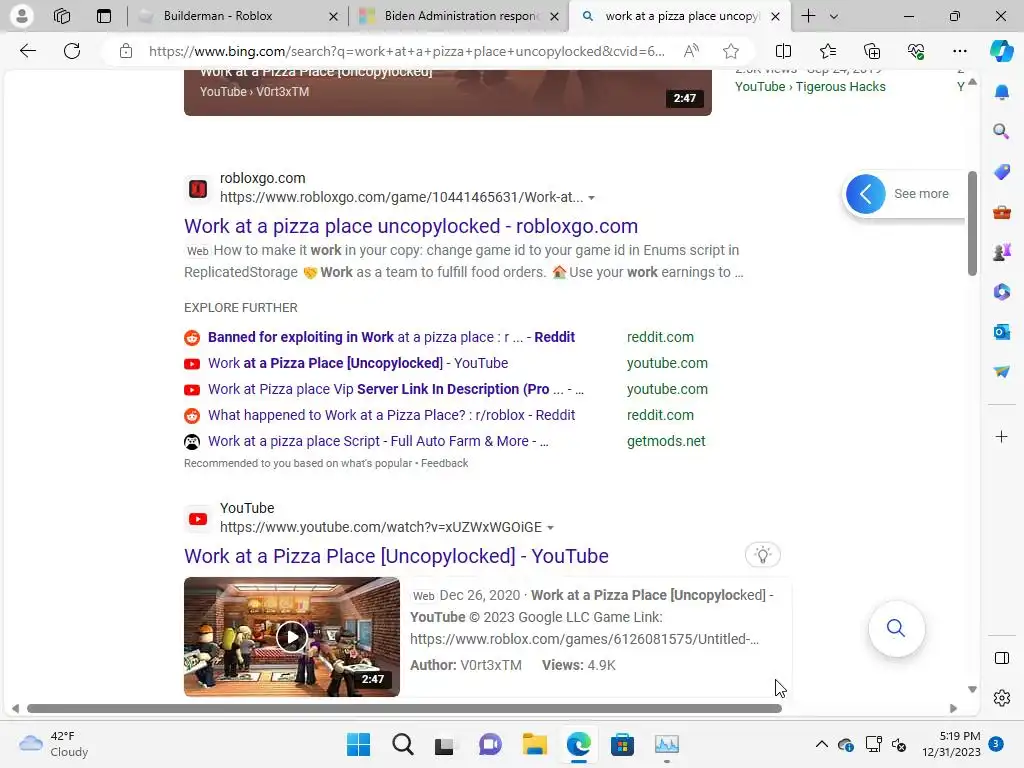Image resolution: width=1024 pixels, height=768 pixels.
Task: Open Work at a pizza place uncopylocked robloxgo link
Action: click(411, 226)
